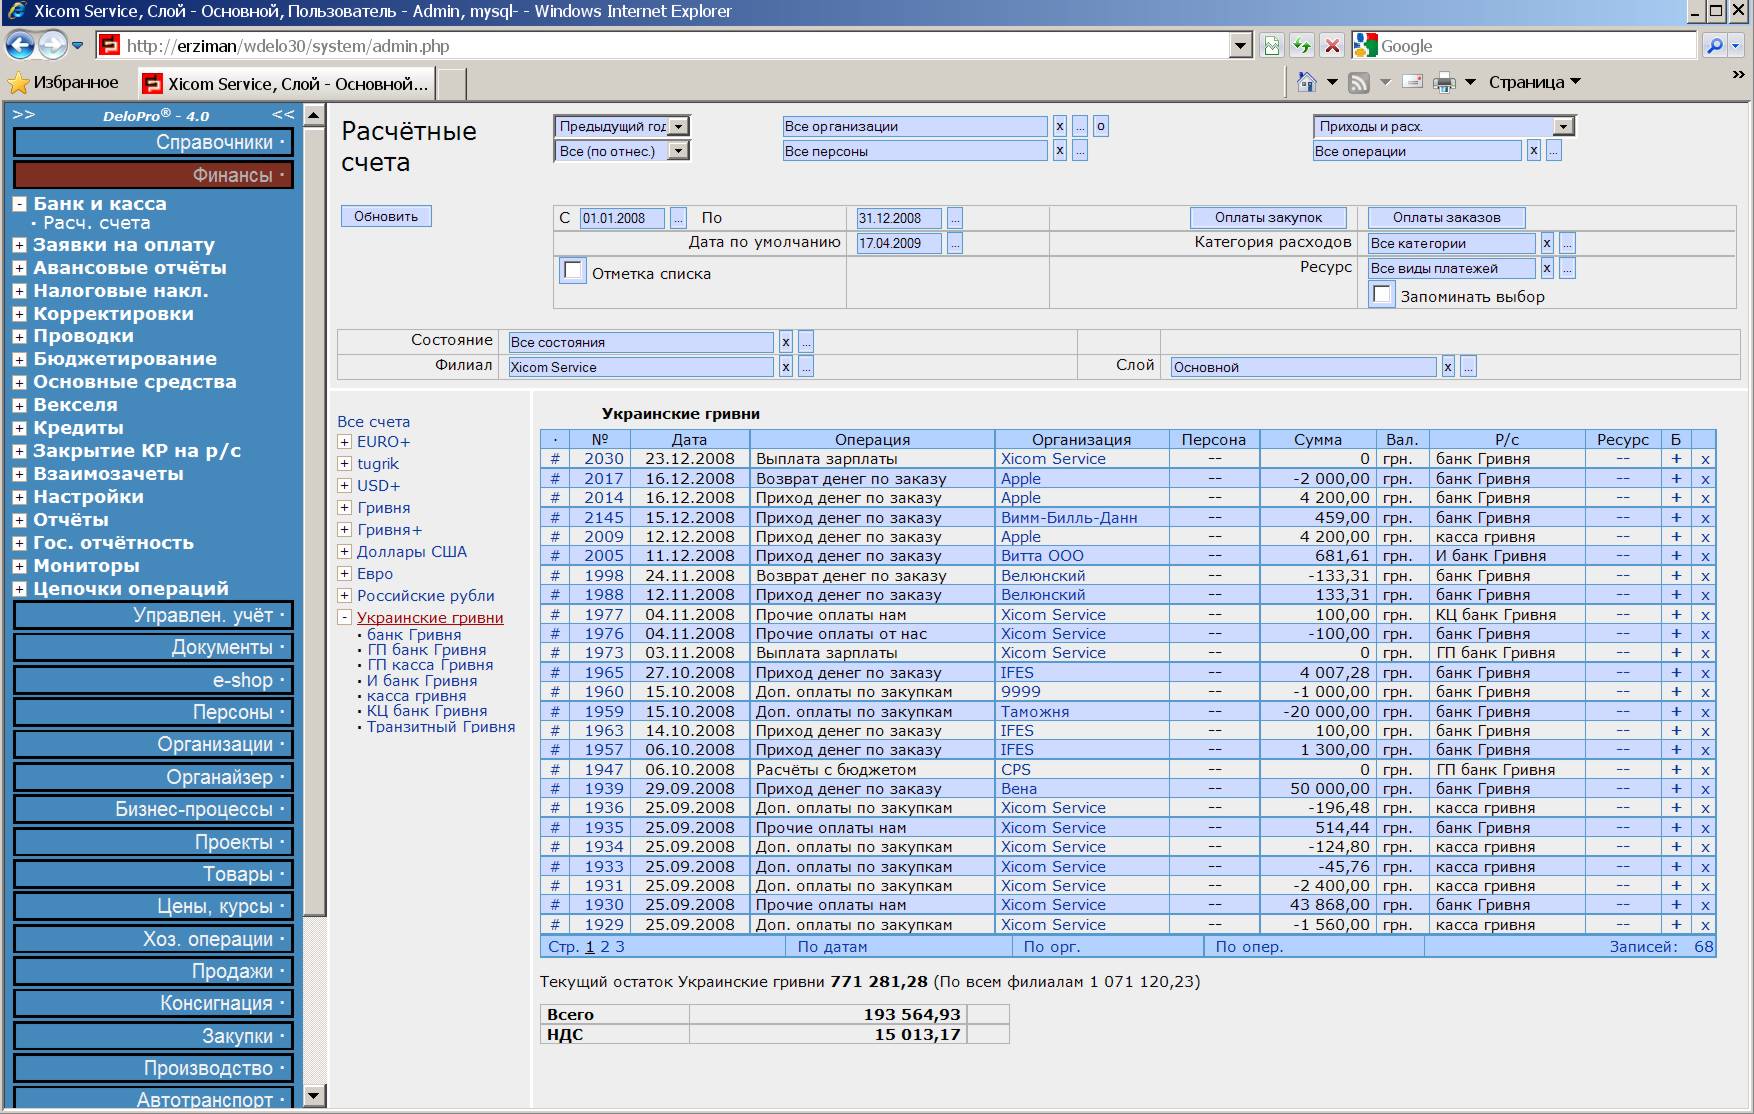Collapse the Украинские гривни node

click(x=344, y=618)
